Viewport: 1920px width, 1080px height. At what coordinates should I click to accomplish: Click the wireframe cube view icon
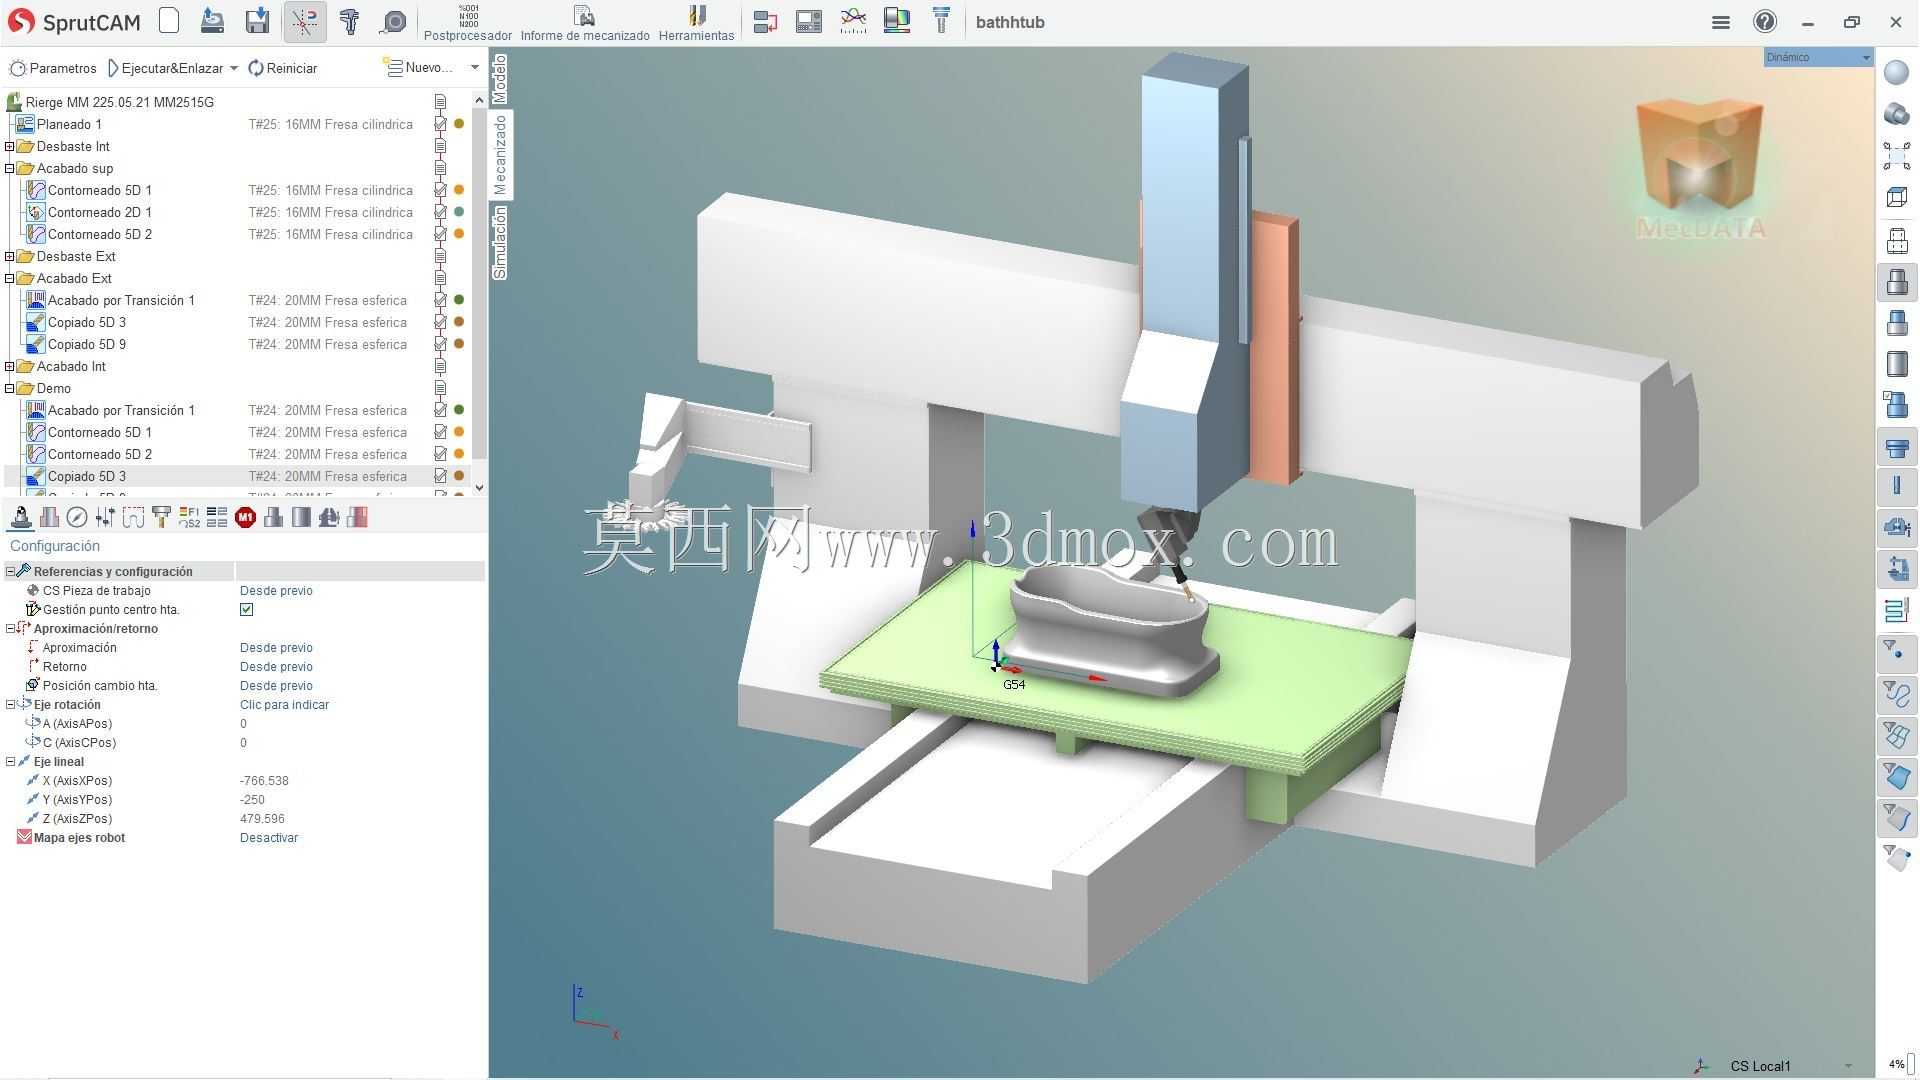pyautogui.click(x=1896, y=197)
